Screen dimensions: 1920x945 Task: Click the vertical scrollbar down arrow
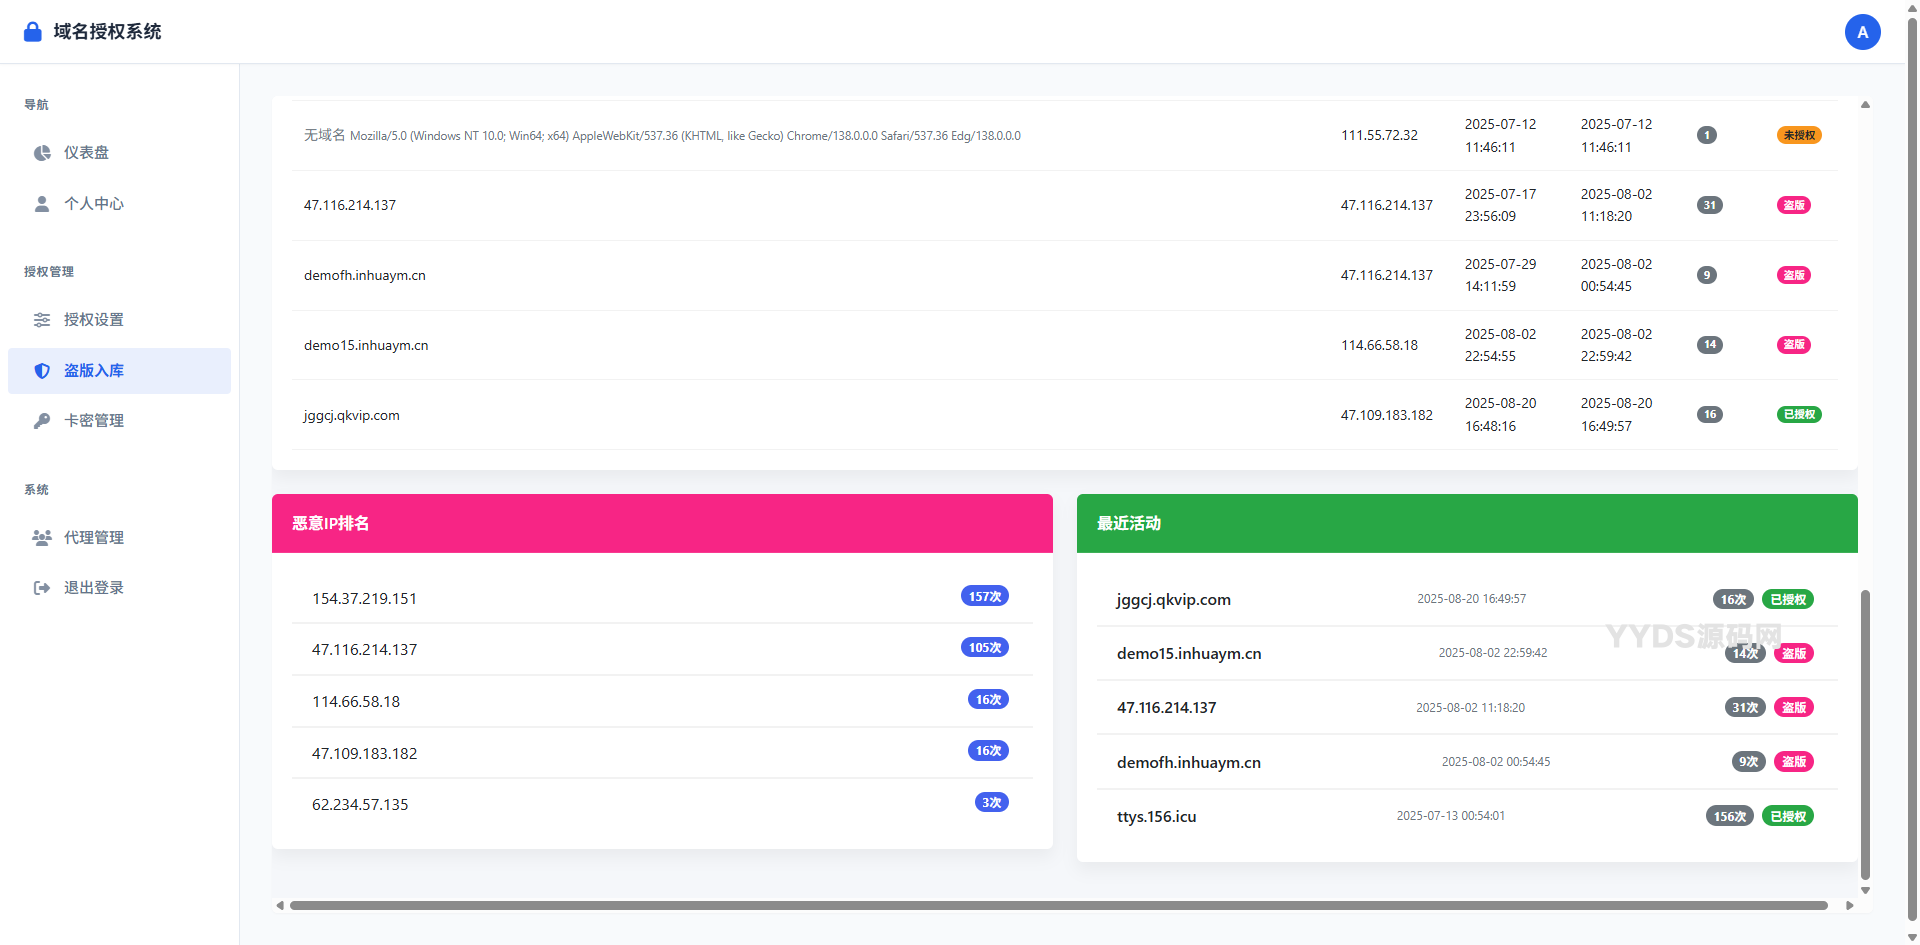(1865, 889)
